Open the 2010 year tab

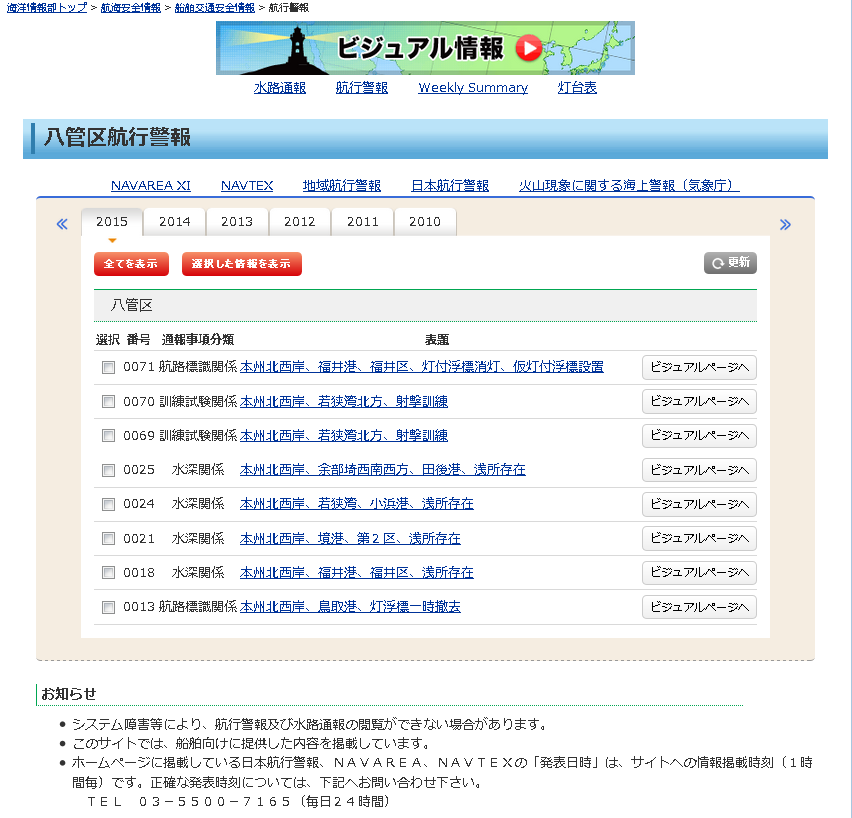[425, 222]
